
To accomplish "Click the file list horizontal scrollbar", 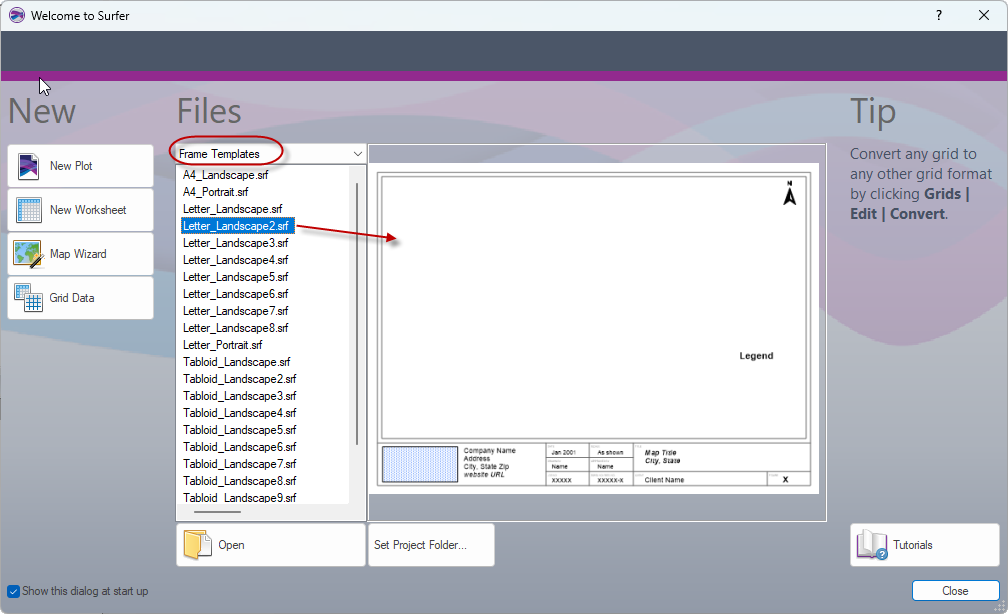I will tap(217, 512).
